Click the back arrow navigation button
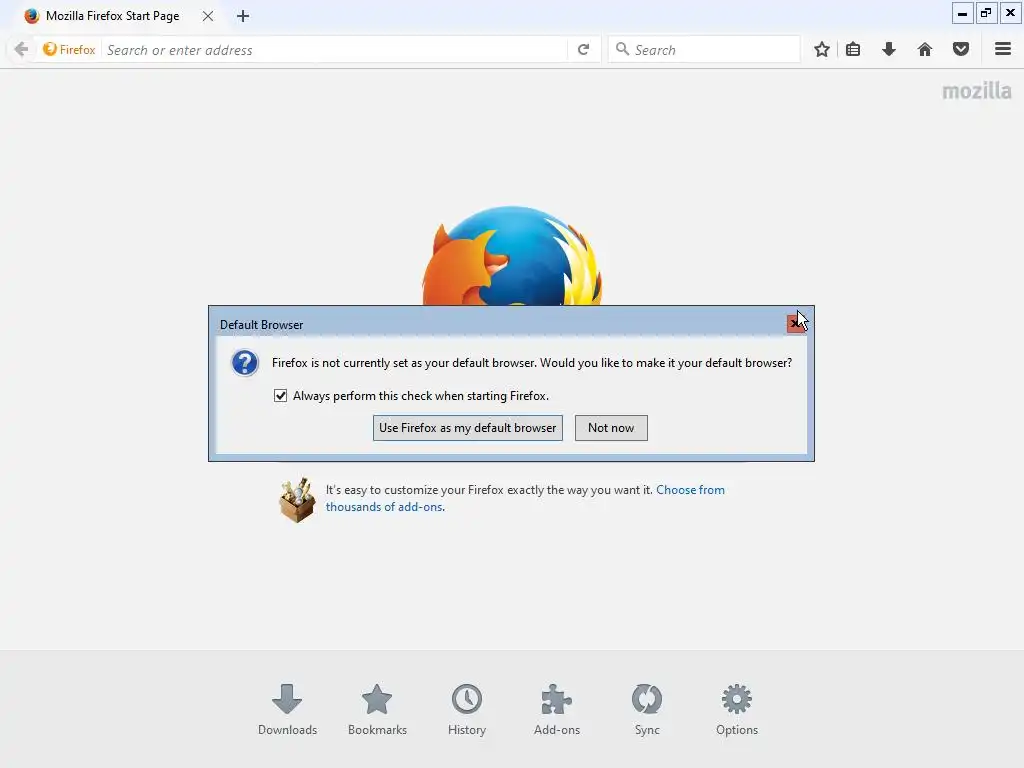Viewport: 1024px width, 768px height. pyautogui.click(x=21, y=50)
